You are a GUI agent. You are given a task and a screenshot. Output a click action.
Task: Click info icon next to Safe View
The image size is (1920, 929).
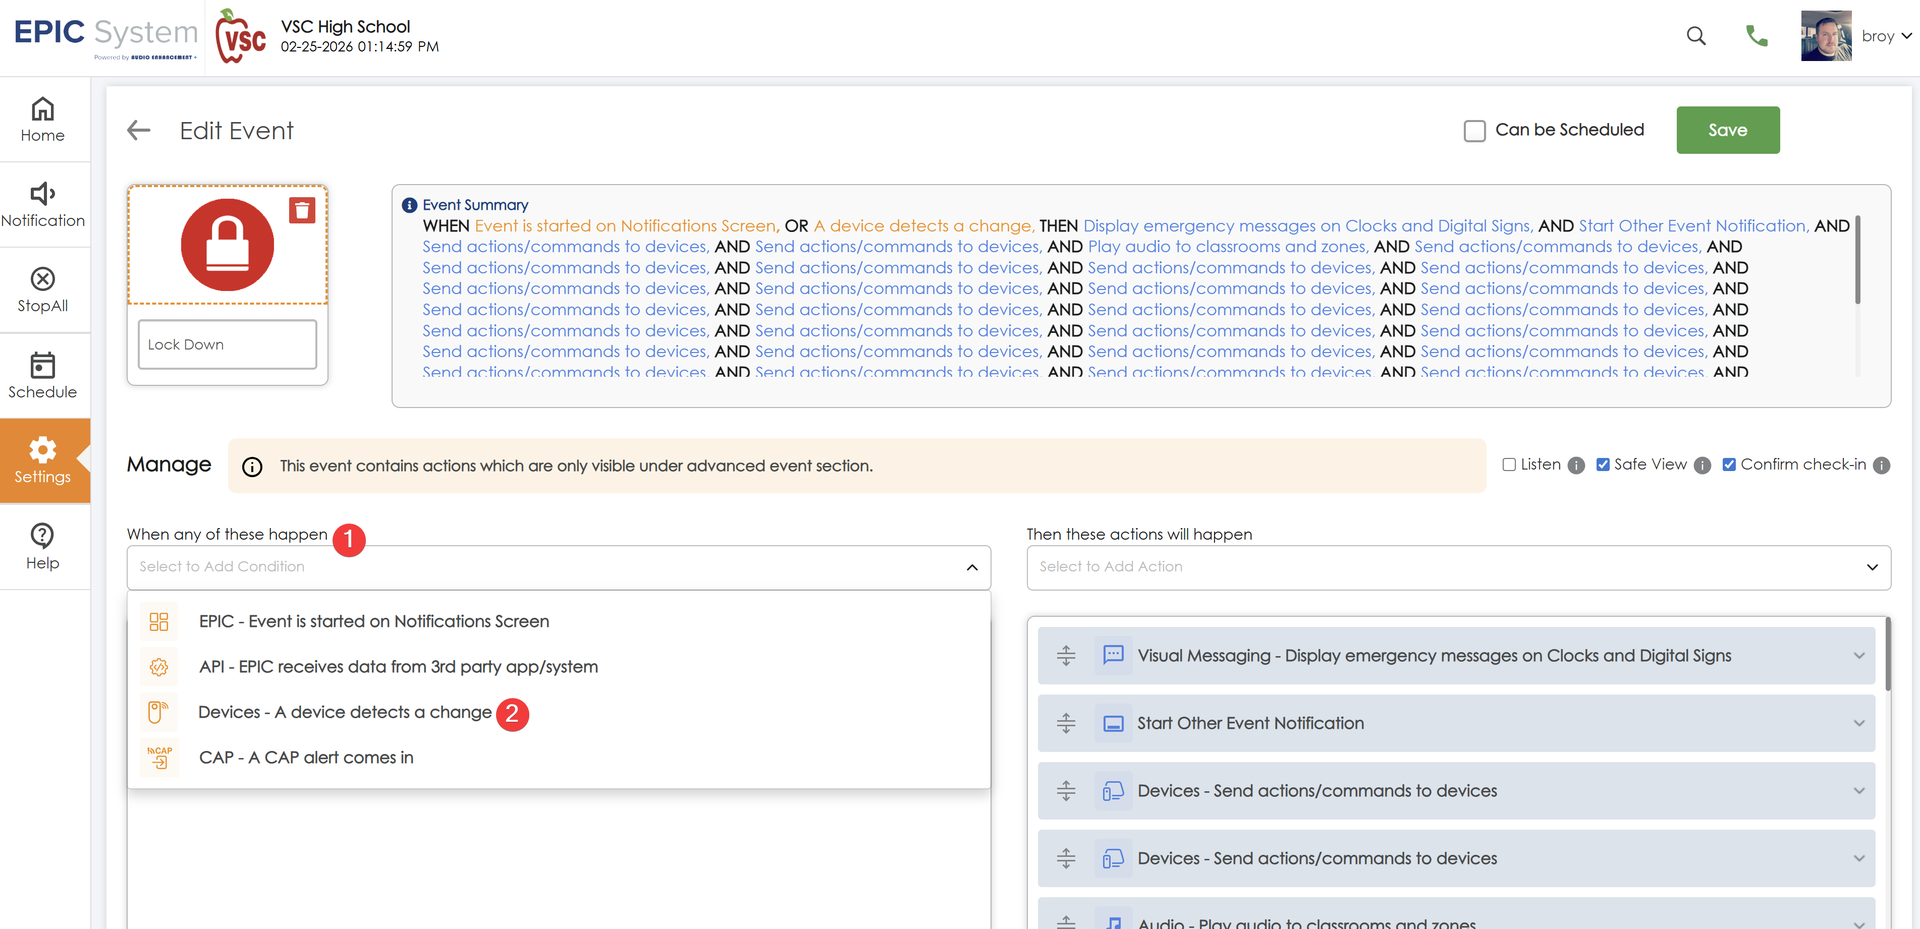pyautogui.click(x=1703, y=465)
